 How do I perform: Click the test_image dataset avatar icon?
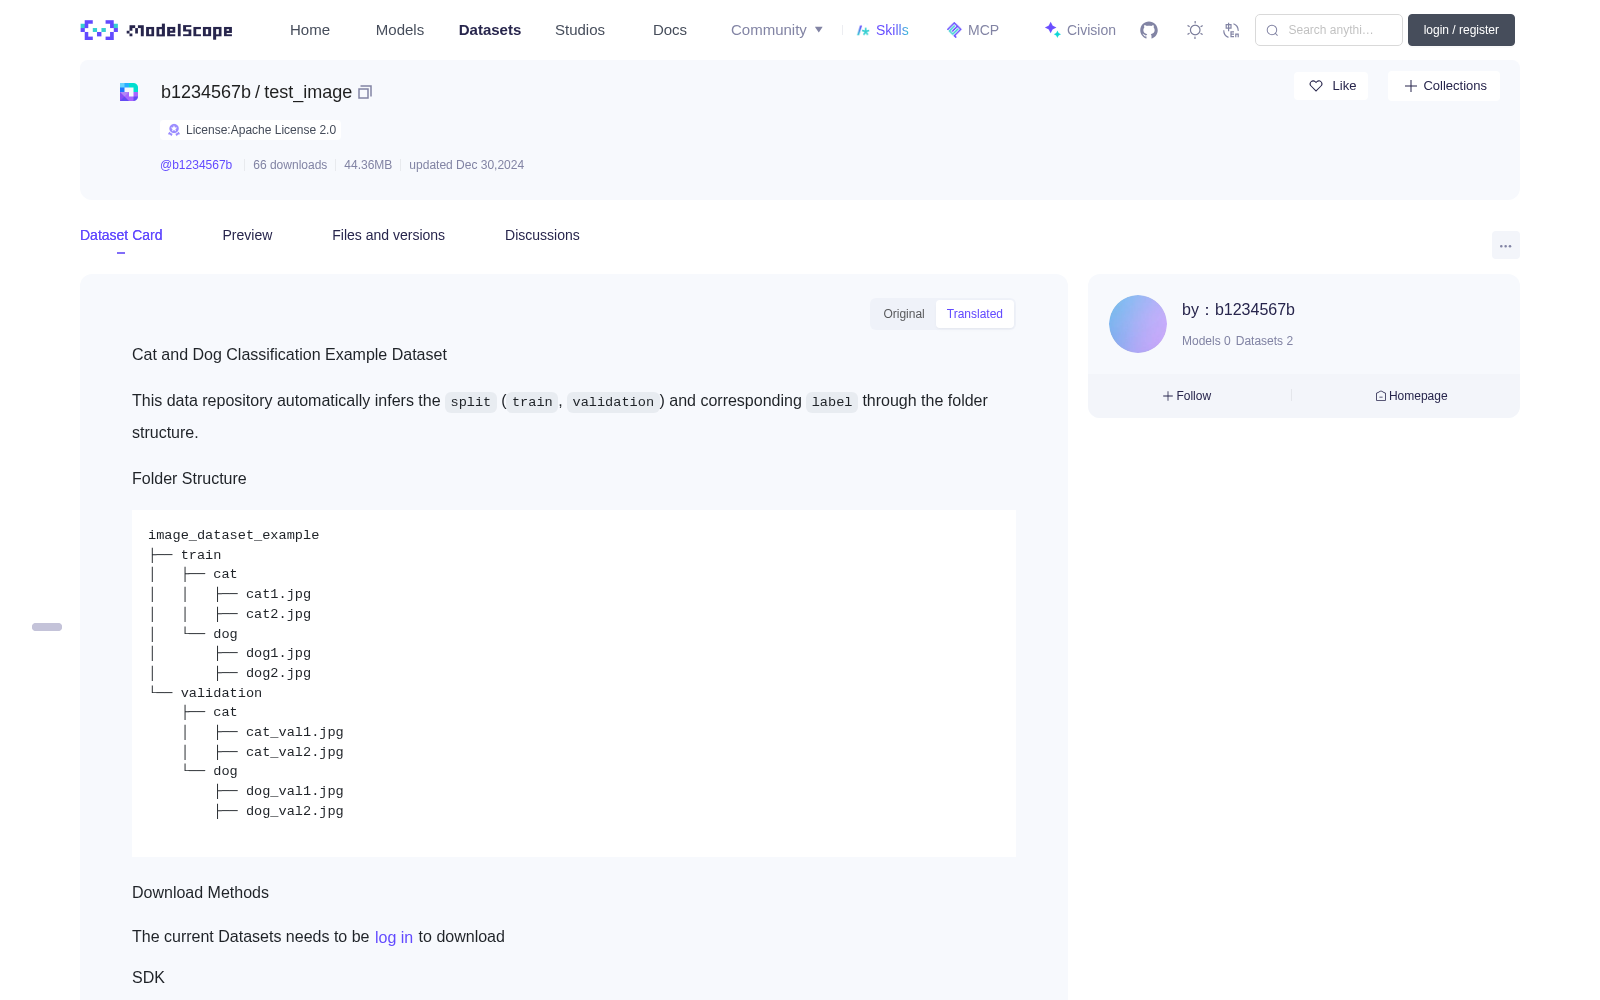(129, 92)
